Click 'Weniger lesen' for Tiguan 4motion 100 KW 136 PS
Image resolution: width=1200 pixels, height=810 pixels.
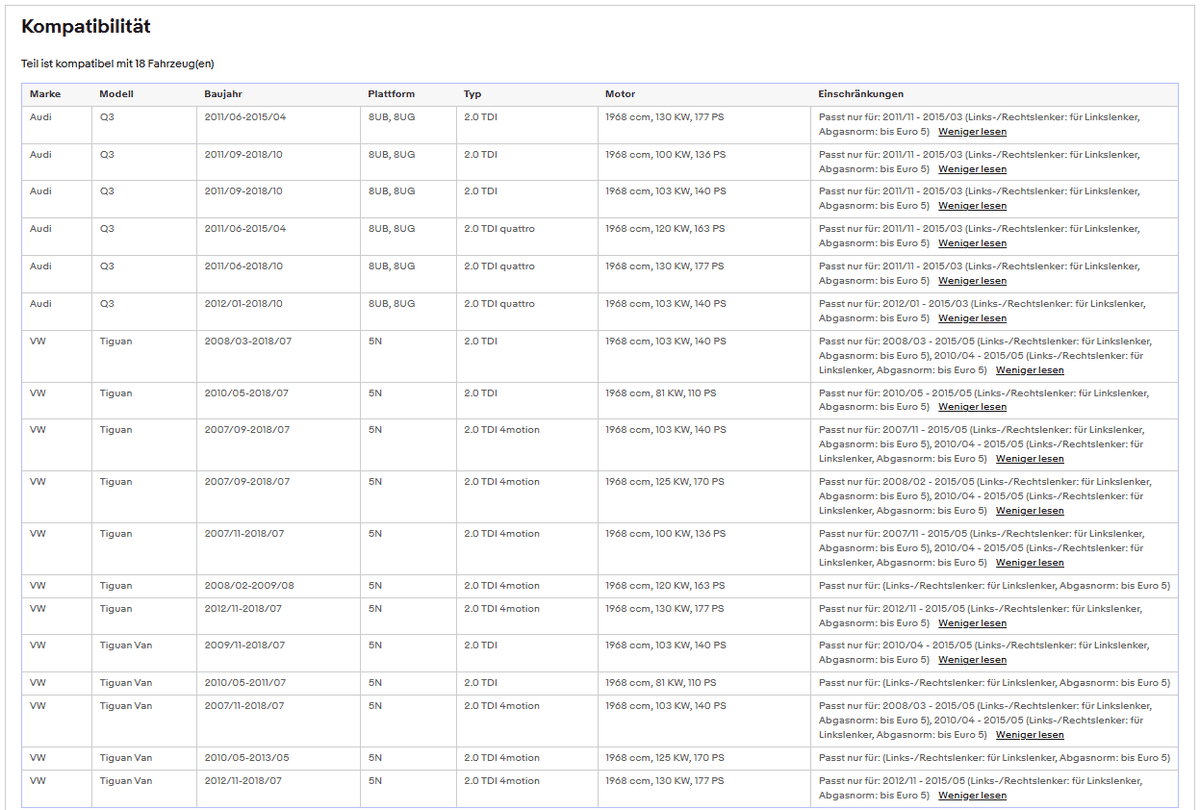[x=1030, y=563]
